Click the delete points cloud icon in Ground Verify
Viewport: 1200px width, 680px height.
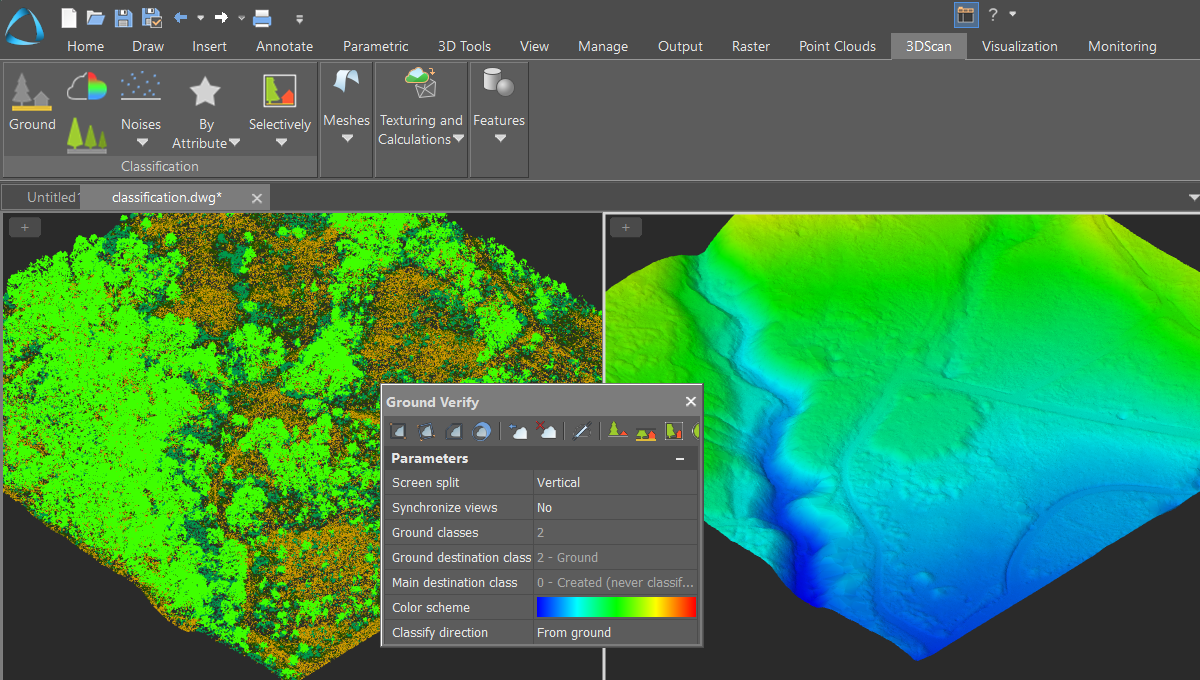pyautogui.click(x=545, y=430)
